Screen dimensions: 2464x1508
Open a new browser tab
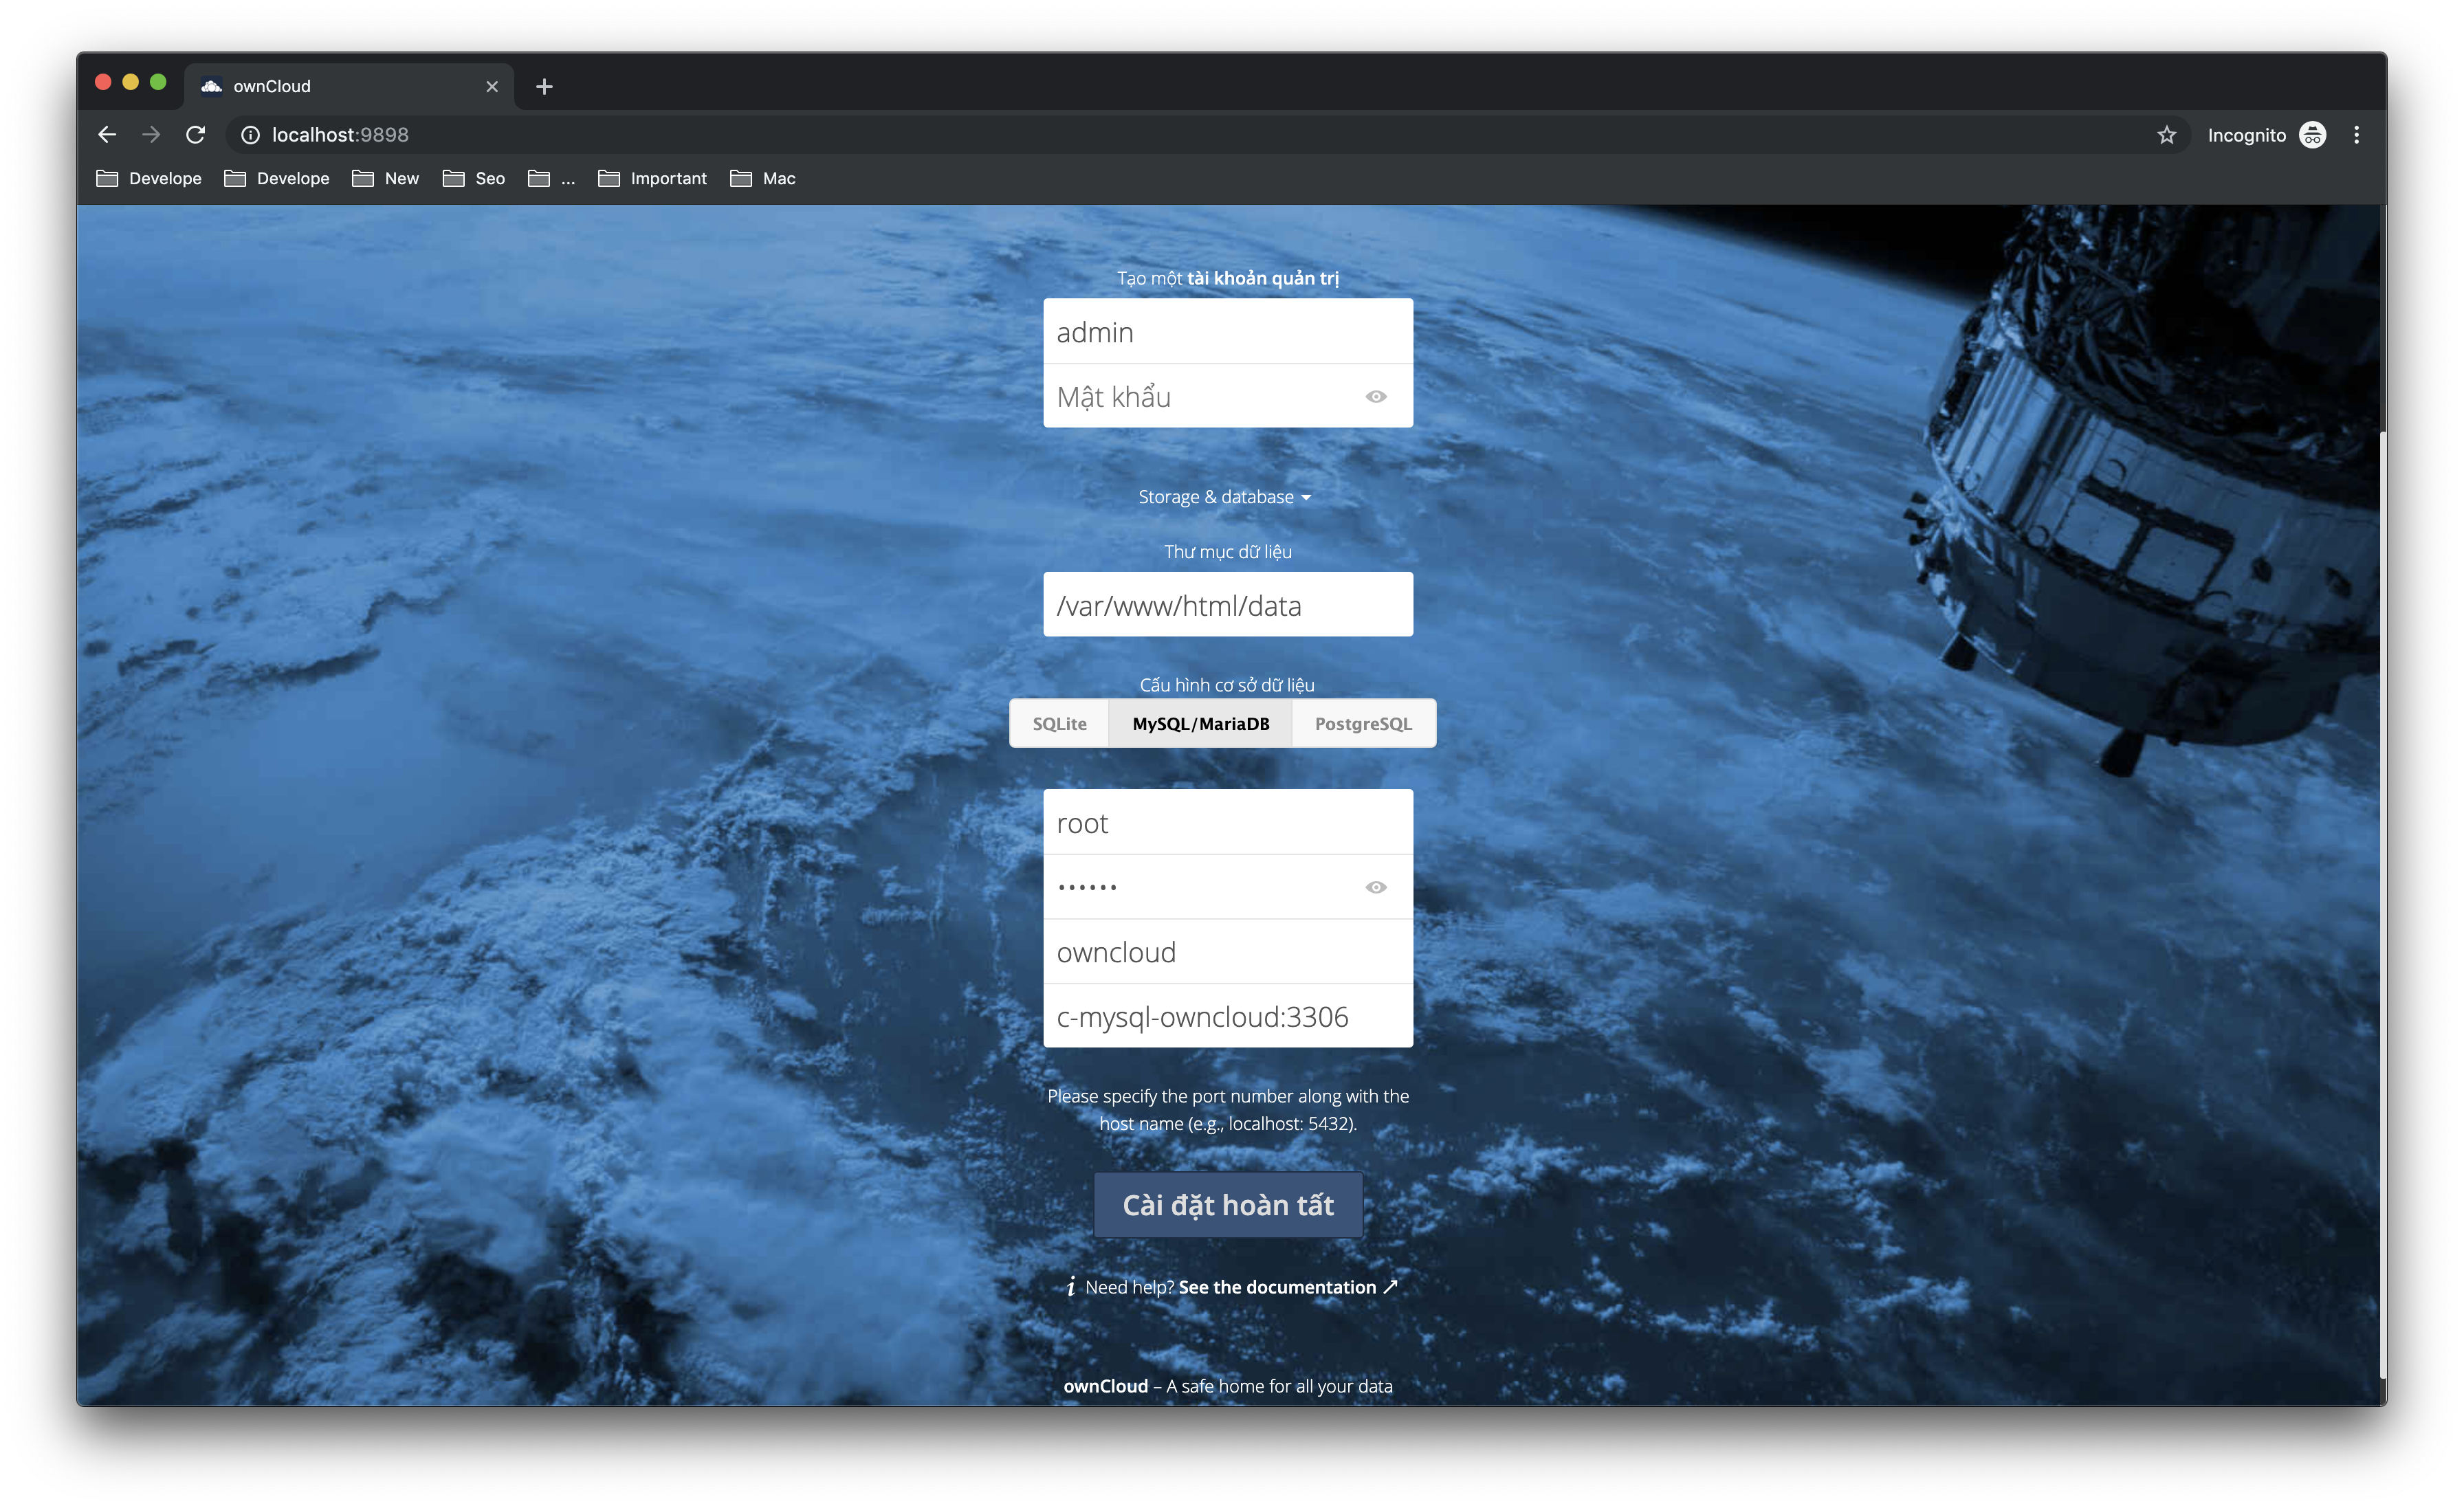click(x=544, y=87)
